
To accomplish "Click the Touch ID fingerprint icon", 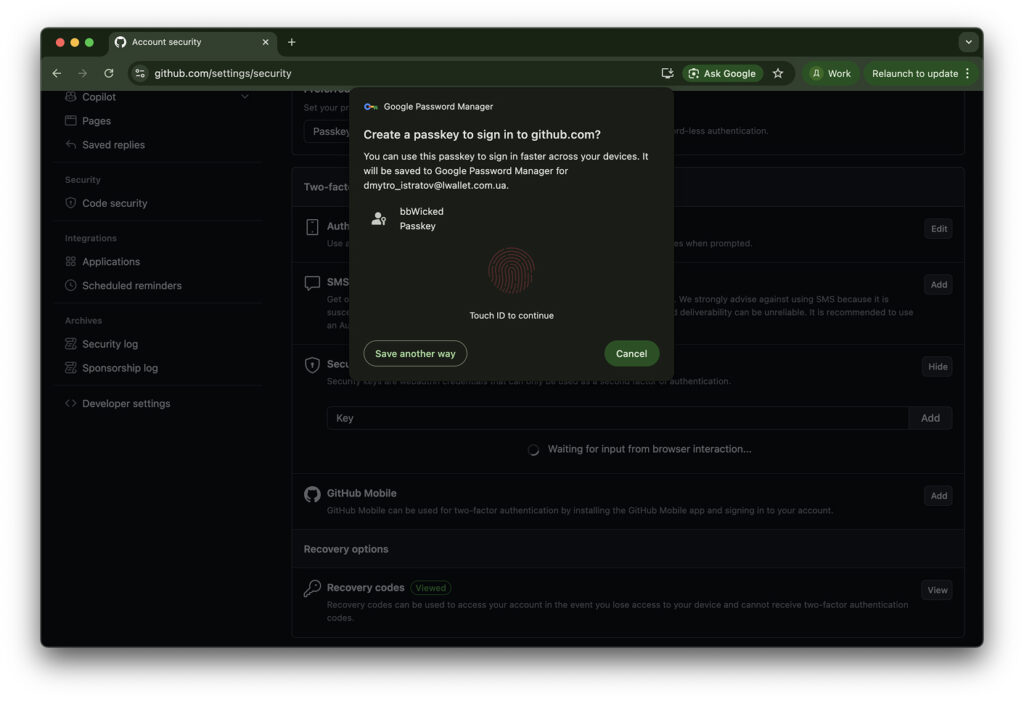I will (x=511, y=270).
